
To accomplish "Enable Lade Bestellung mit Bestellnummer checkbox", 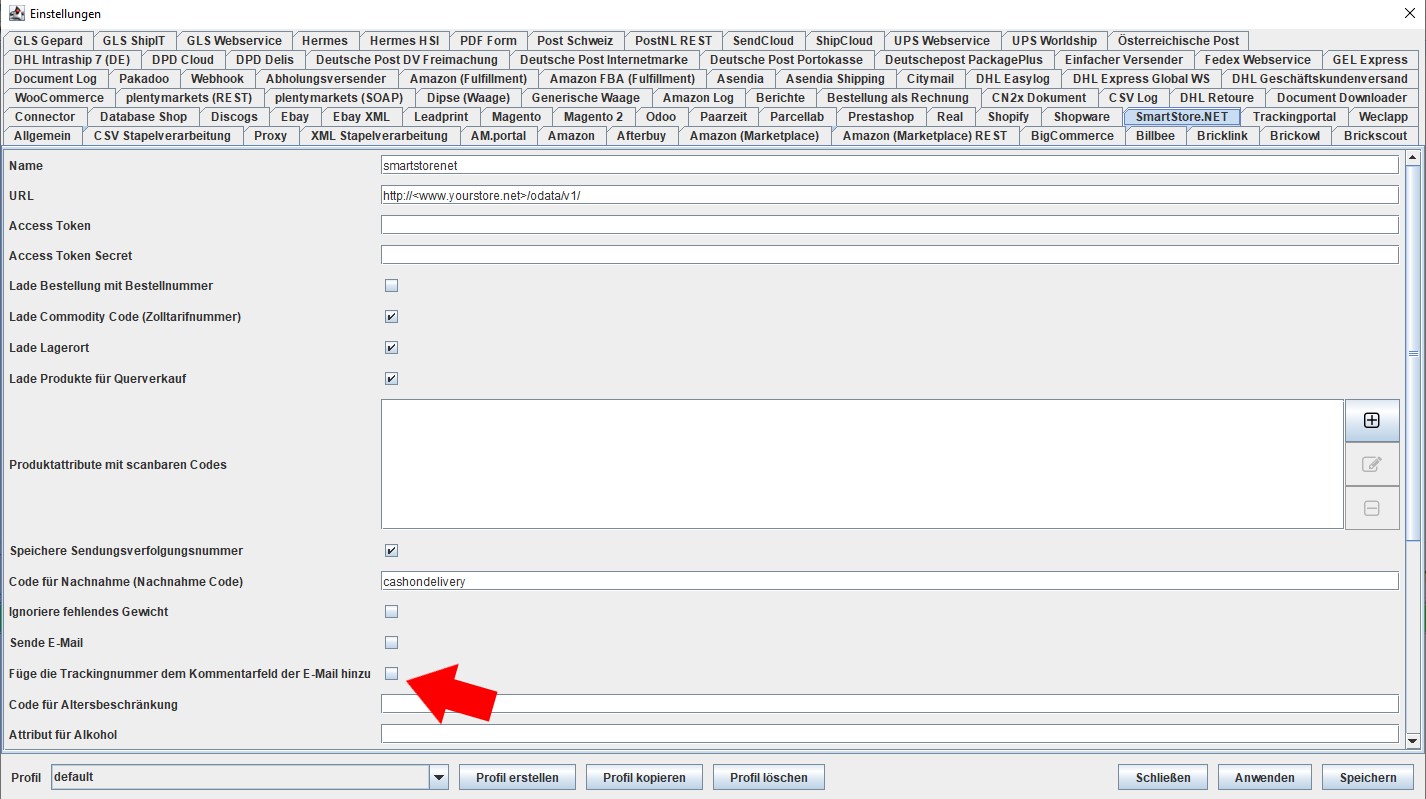I will [x=391, y=286].
